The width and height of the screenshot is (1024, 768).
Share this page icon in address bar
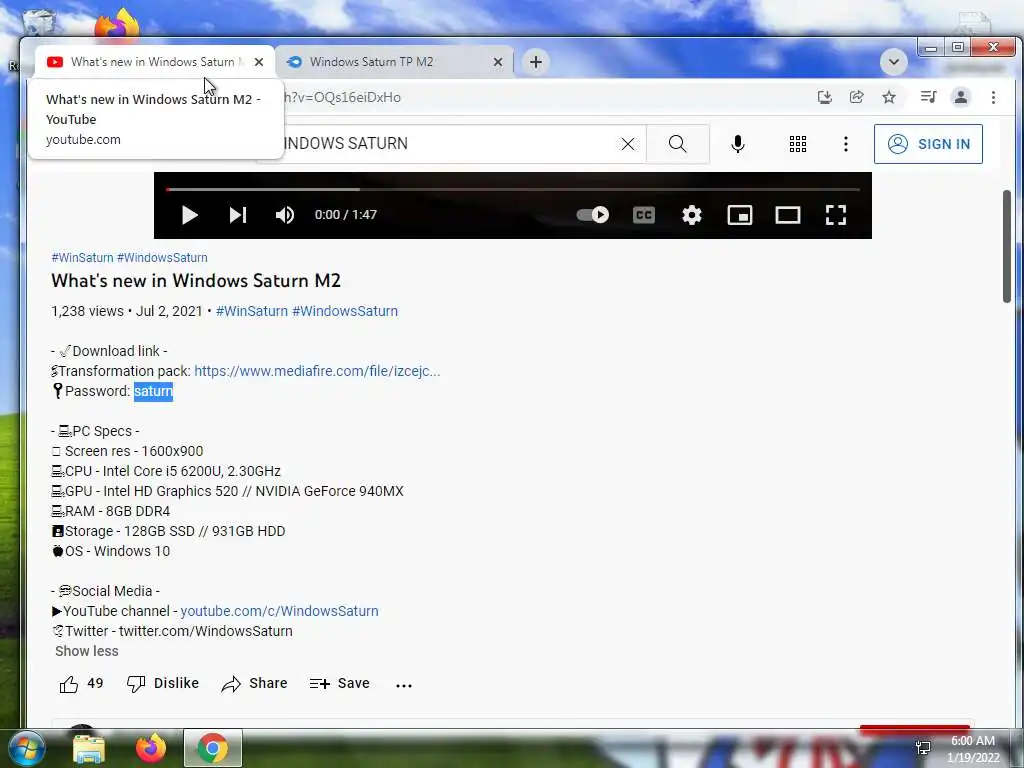pyautogui.click(x=857, y=97)
